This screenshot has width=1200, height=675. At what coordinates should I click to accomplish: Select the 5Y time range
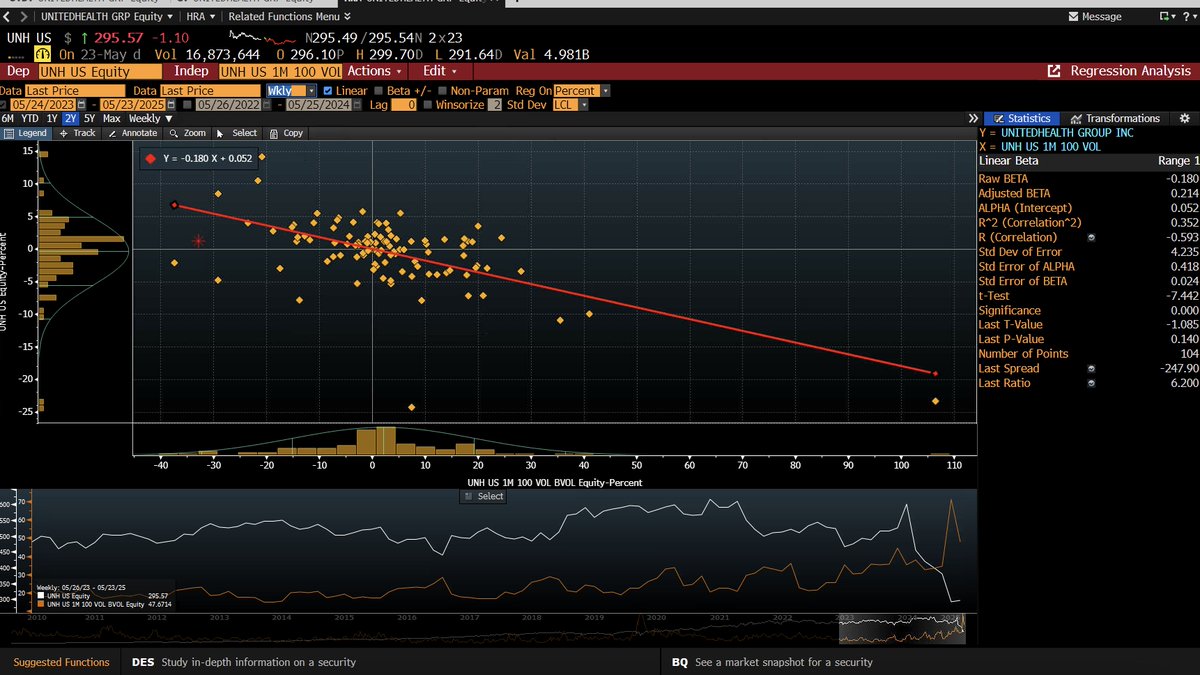tap(90, 119)
